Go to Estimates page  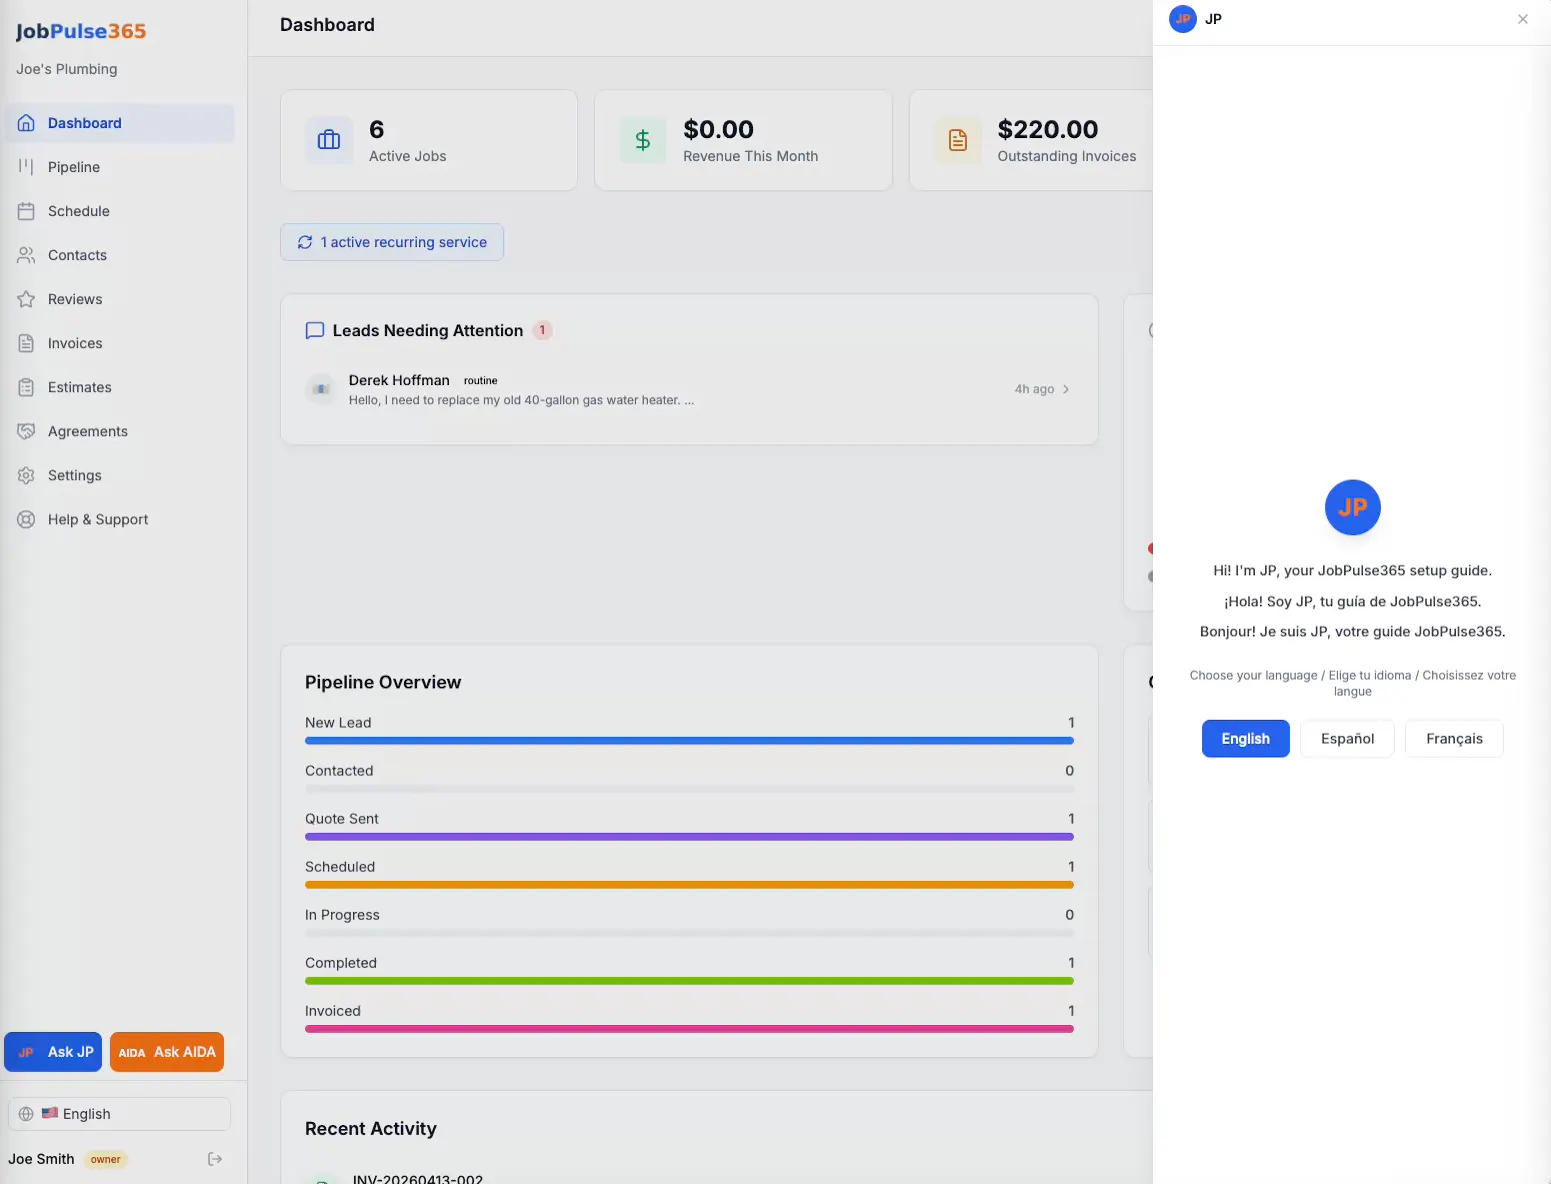coord(119,387)
